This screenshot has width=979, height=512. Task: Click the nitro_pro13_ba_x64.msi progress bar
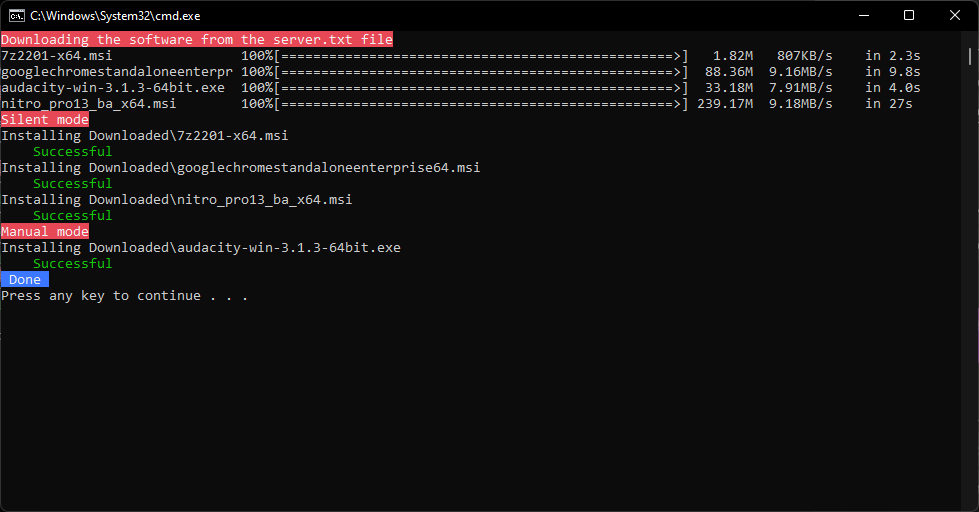coord(481,104)
